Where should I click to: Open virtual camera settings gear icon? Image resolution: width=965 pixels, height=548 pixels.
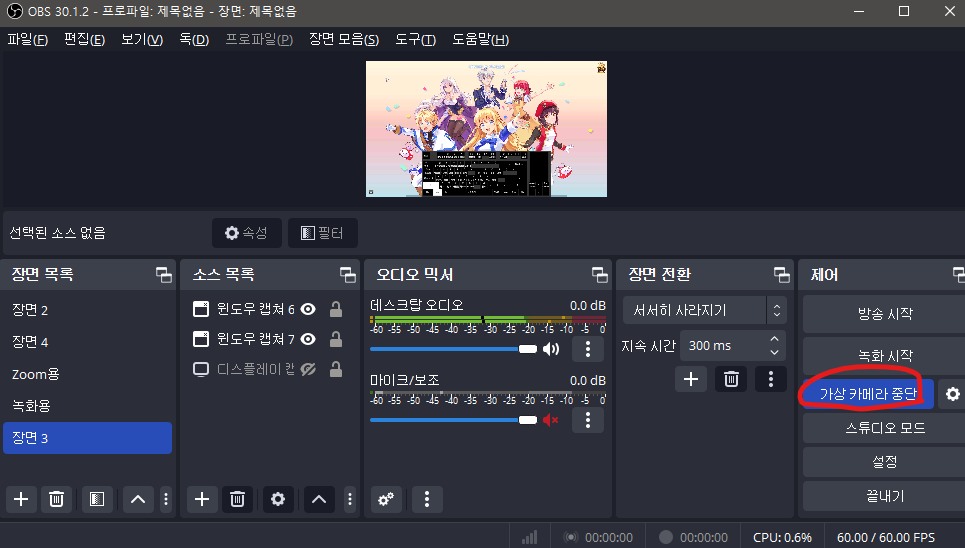(953, 393)
